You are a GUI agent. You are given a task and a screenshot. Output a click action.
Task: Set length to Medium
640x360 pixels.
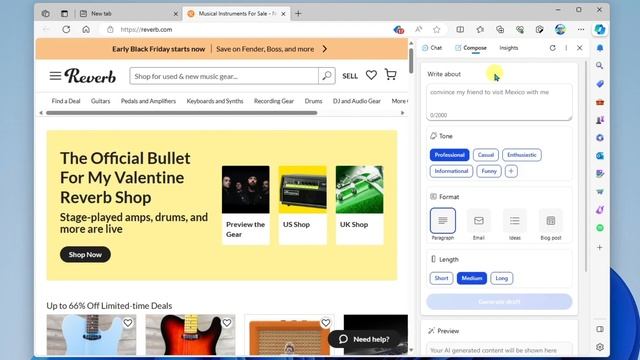tap(471, 278)
